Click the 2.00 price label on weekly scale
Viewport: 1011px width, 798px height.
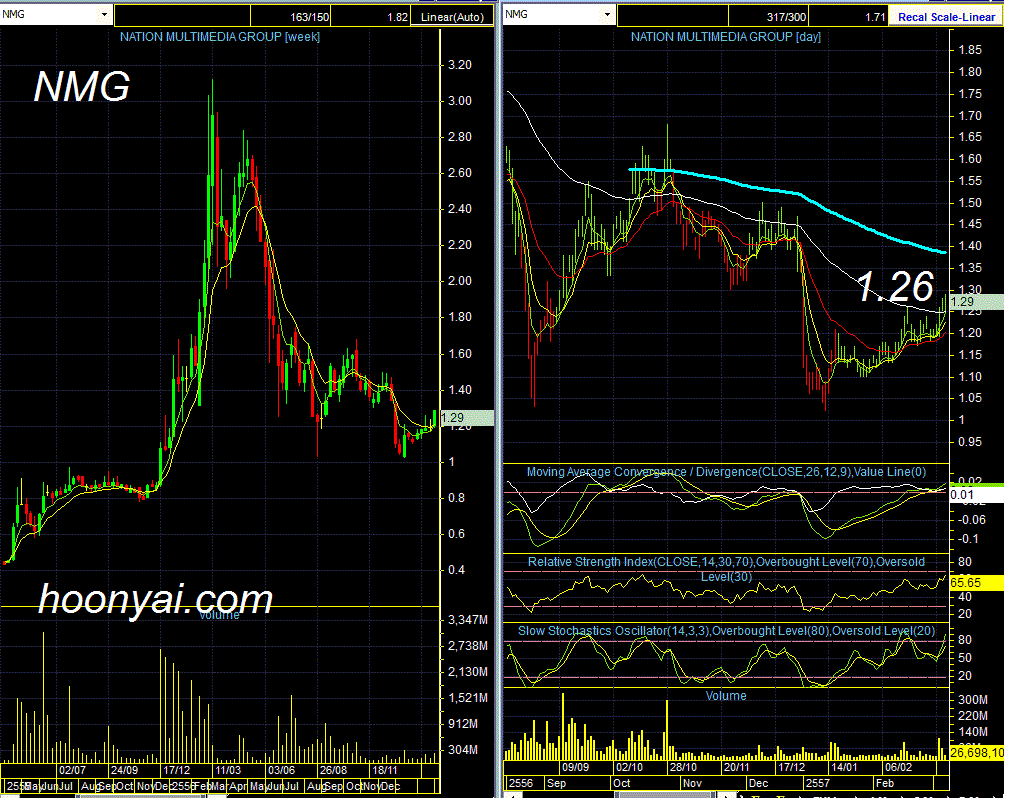pyautogui.click(x=460, y=281)
